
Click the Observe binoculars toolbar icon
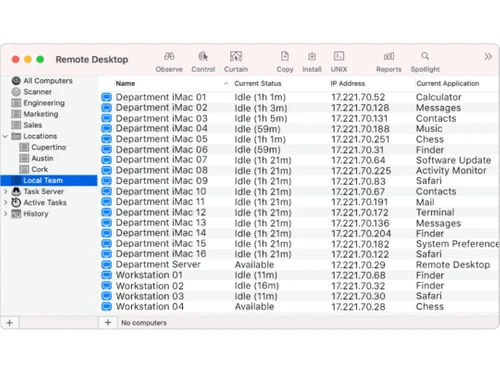pos(169,56)
